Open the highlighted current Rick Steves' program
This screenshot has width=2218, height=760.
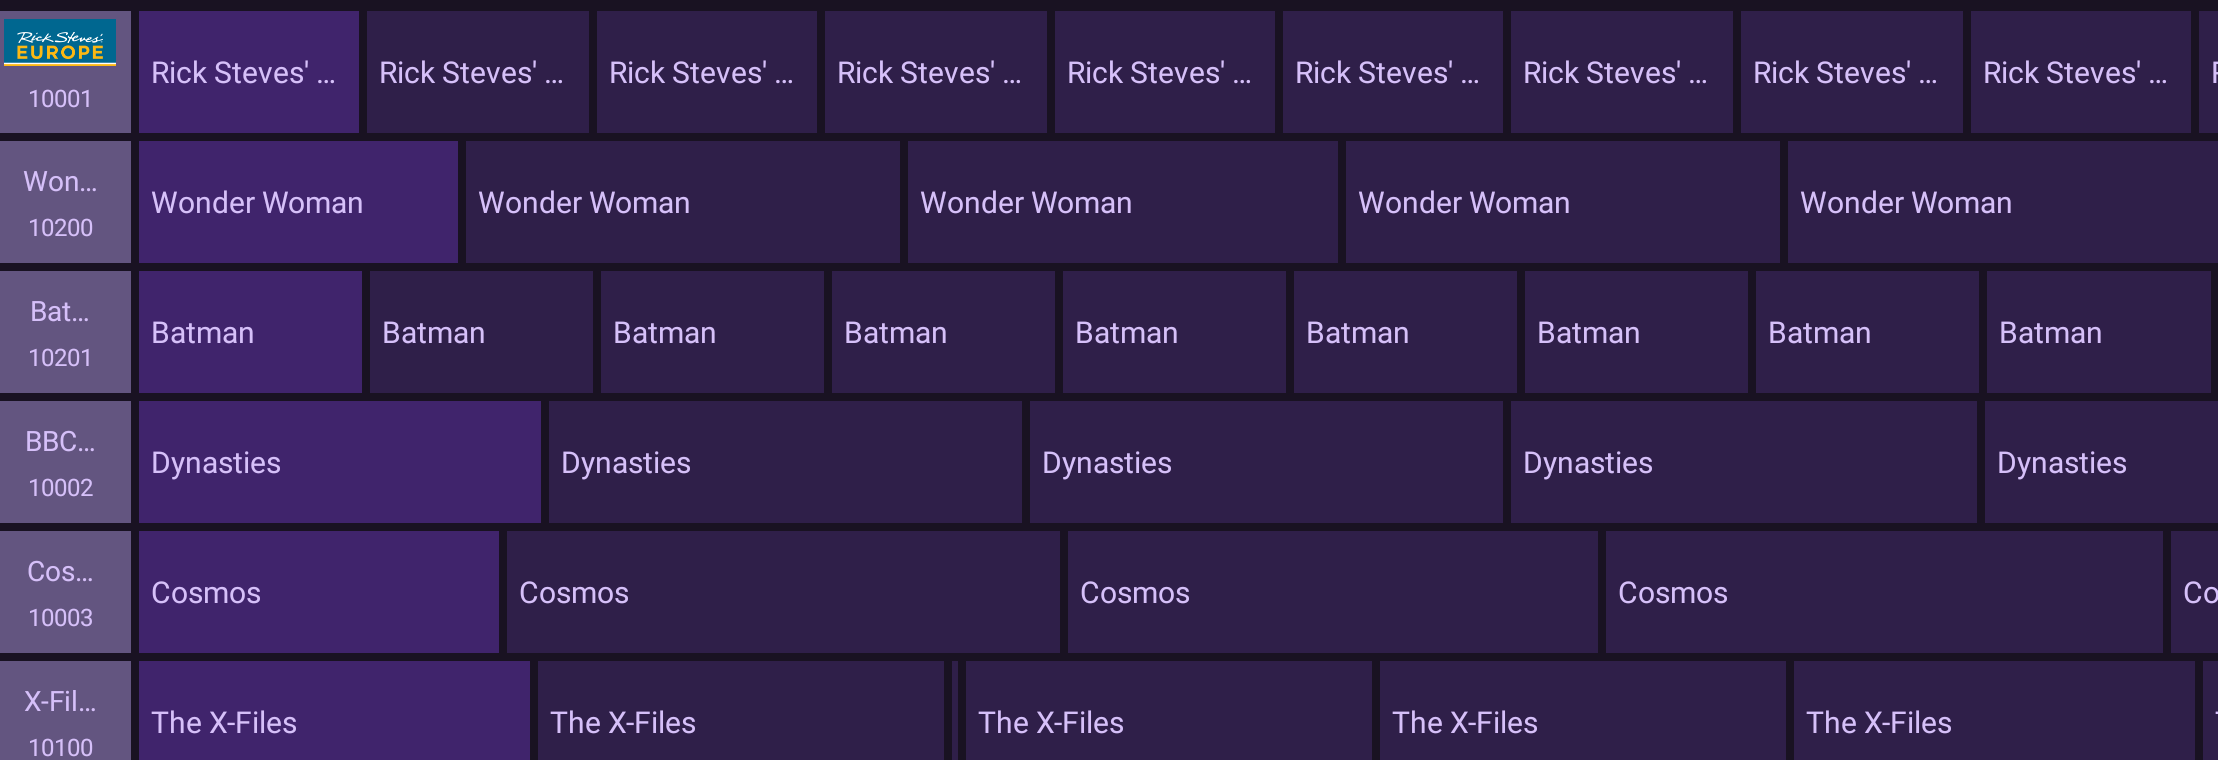tap(248, 73)
